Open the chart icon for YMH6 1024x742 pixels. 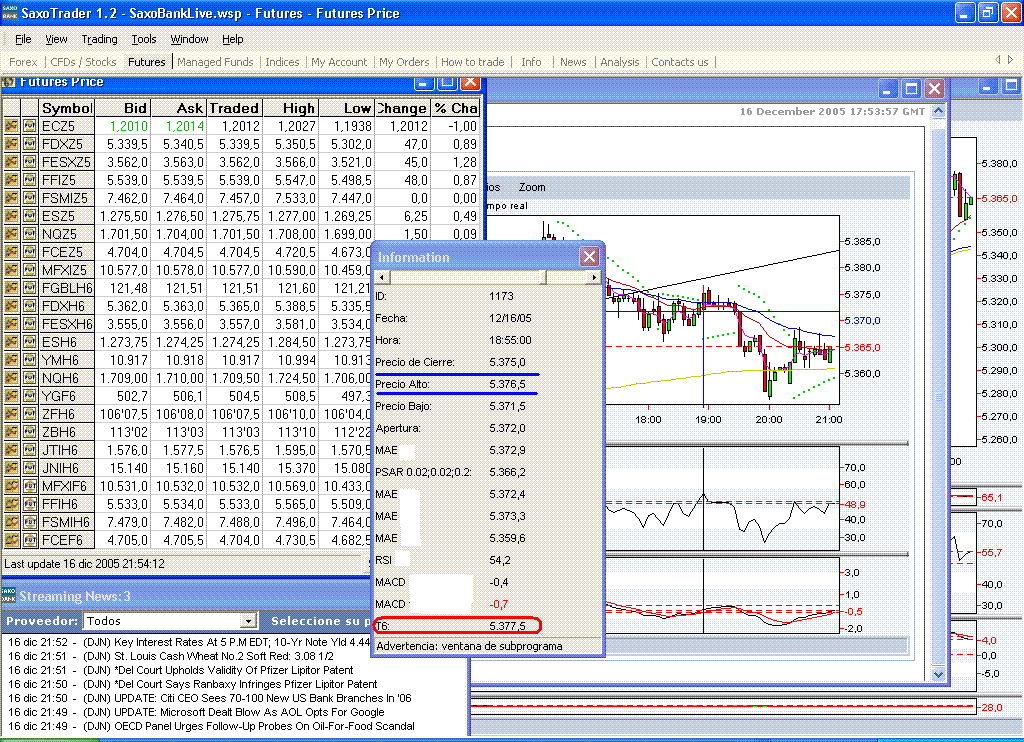click(x=11, y=360)
